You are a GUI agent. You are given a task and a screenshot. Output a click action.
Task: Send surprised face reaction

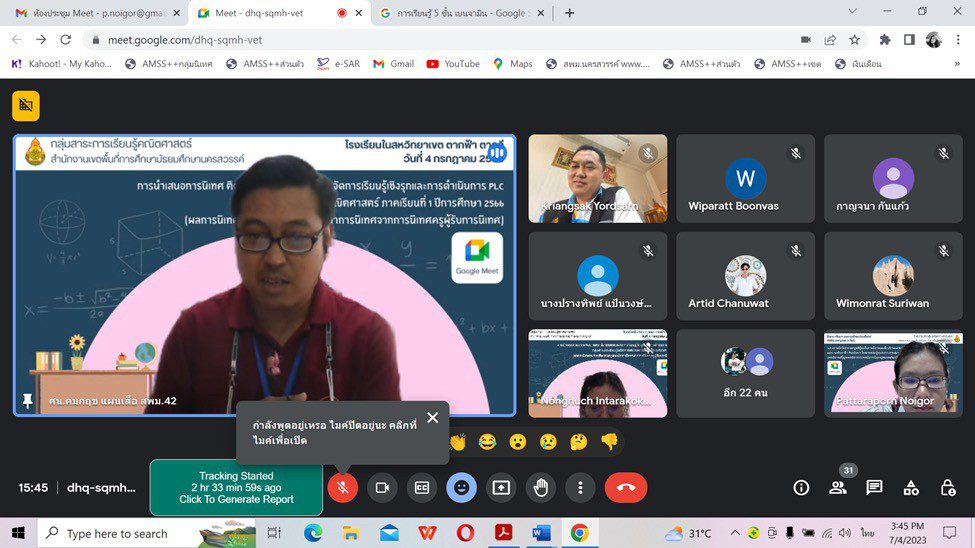[x=518, y=442]
